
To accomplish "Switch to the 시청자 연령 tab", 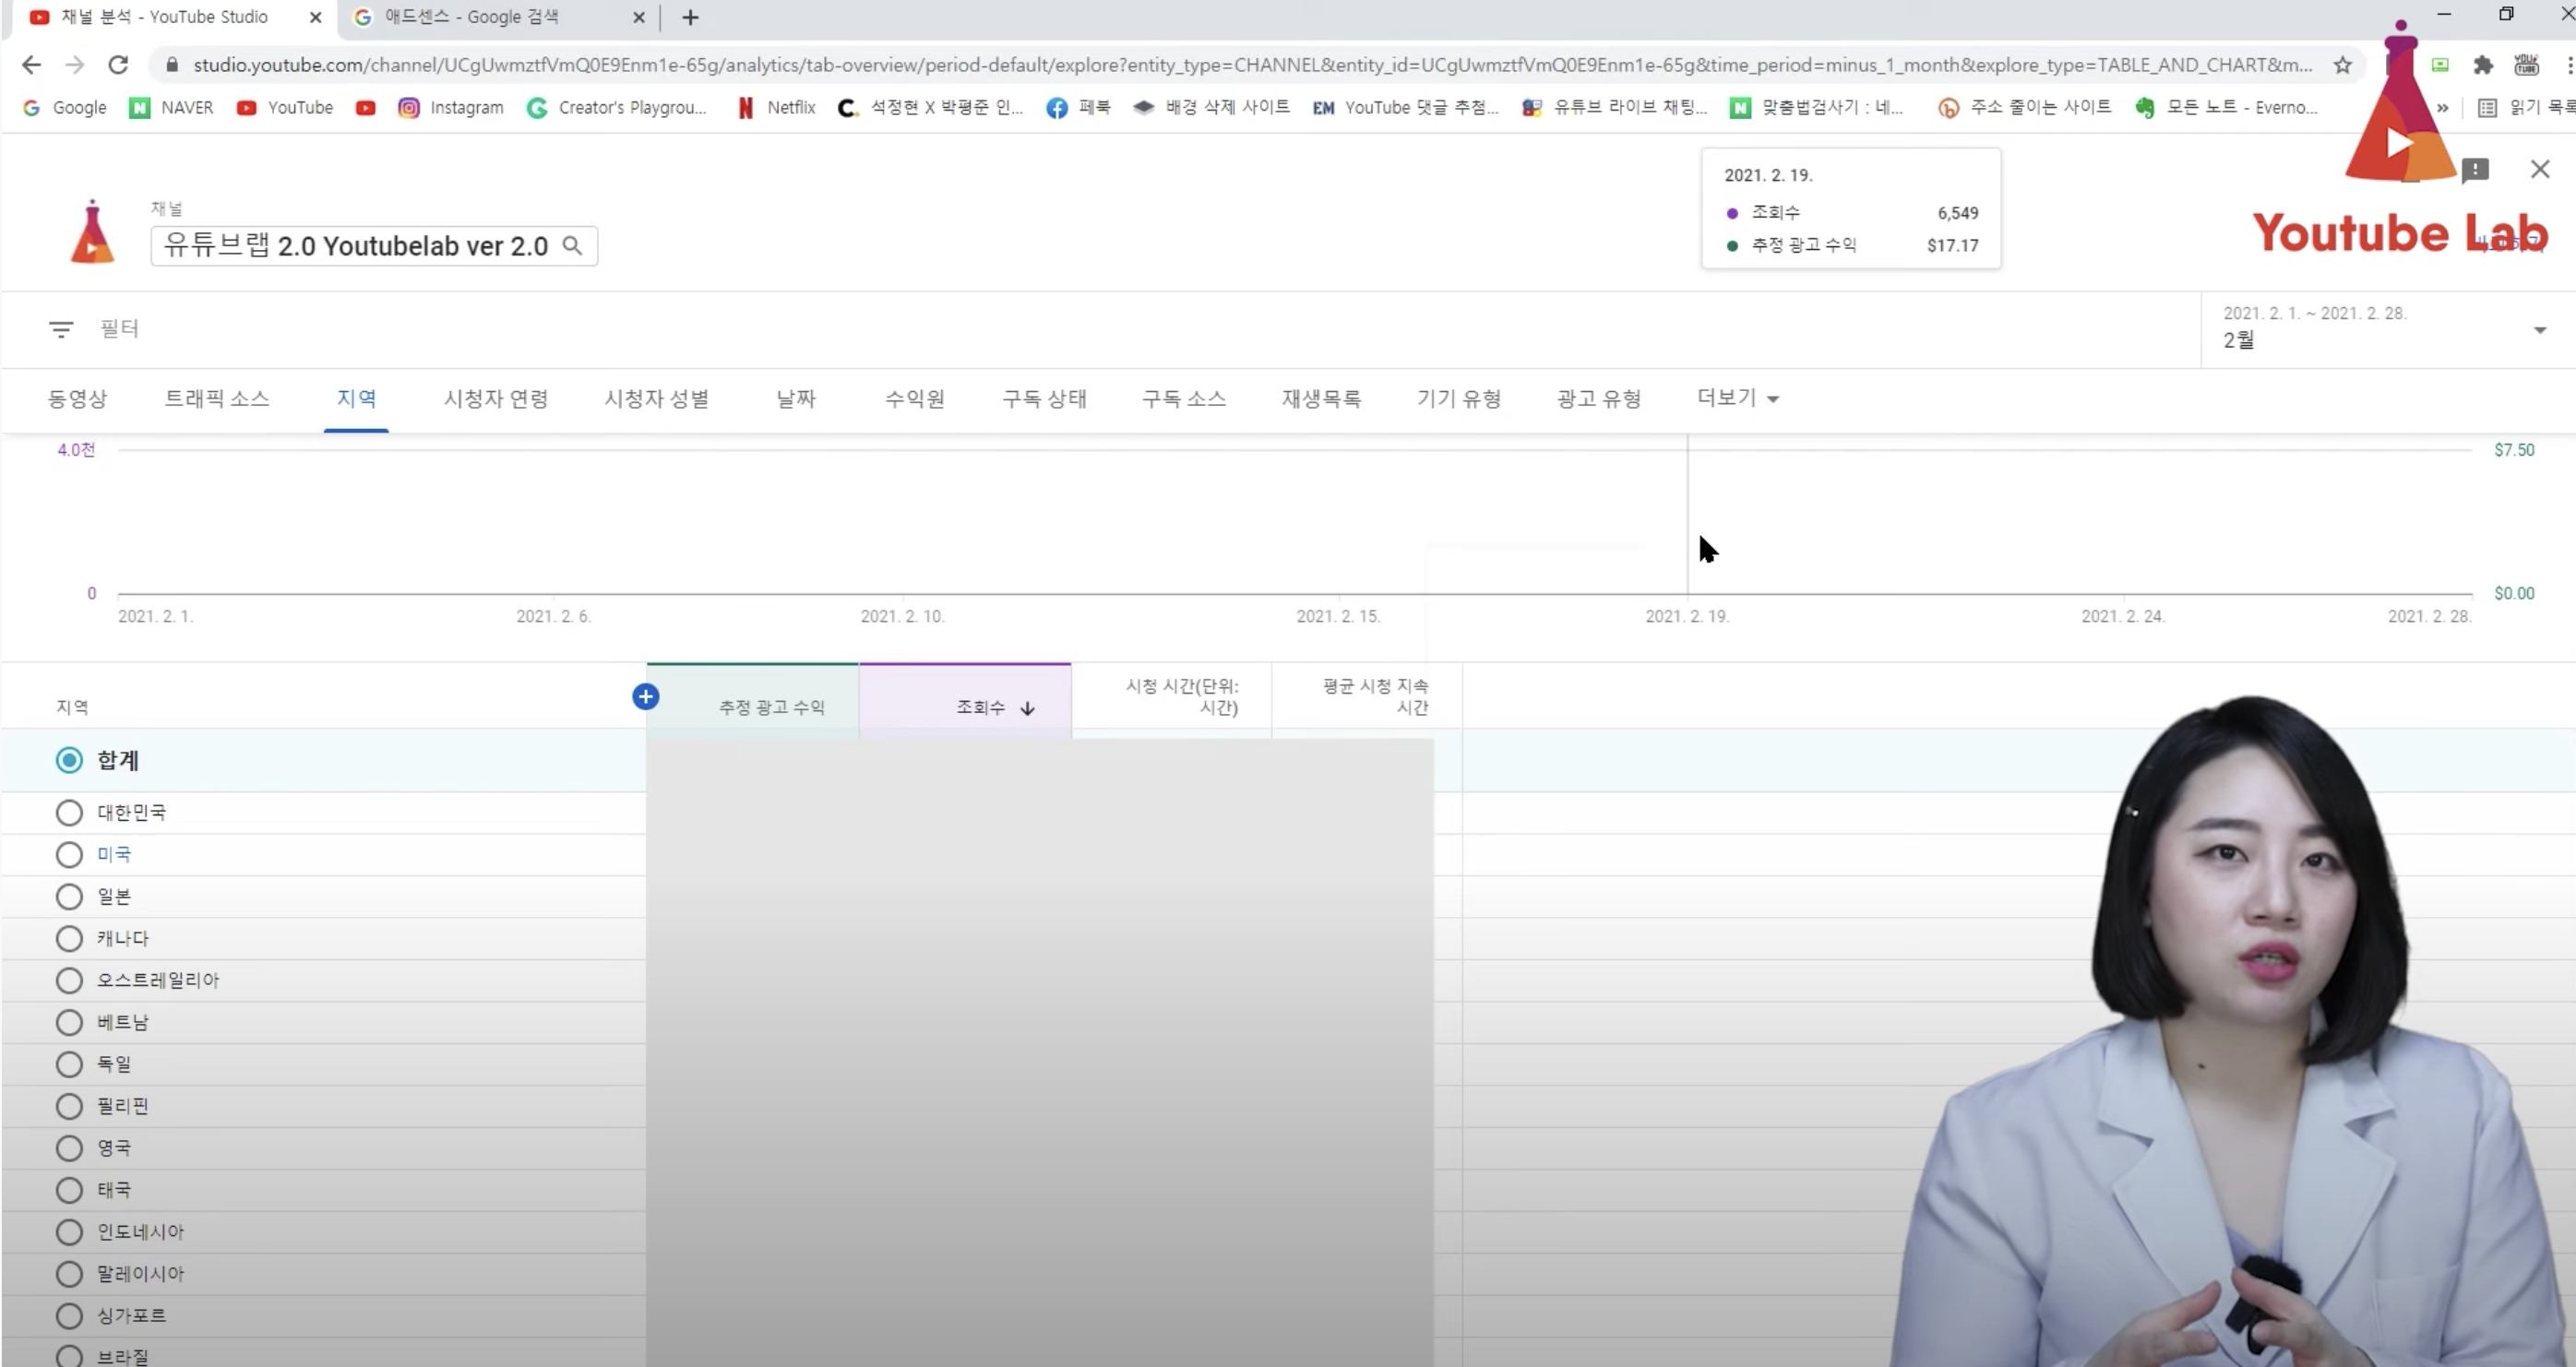I will coord(496,399).
